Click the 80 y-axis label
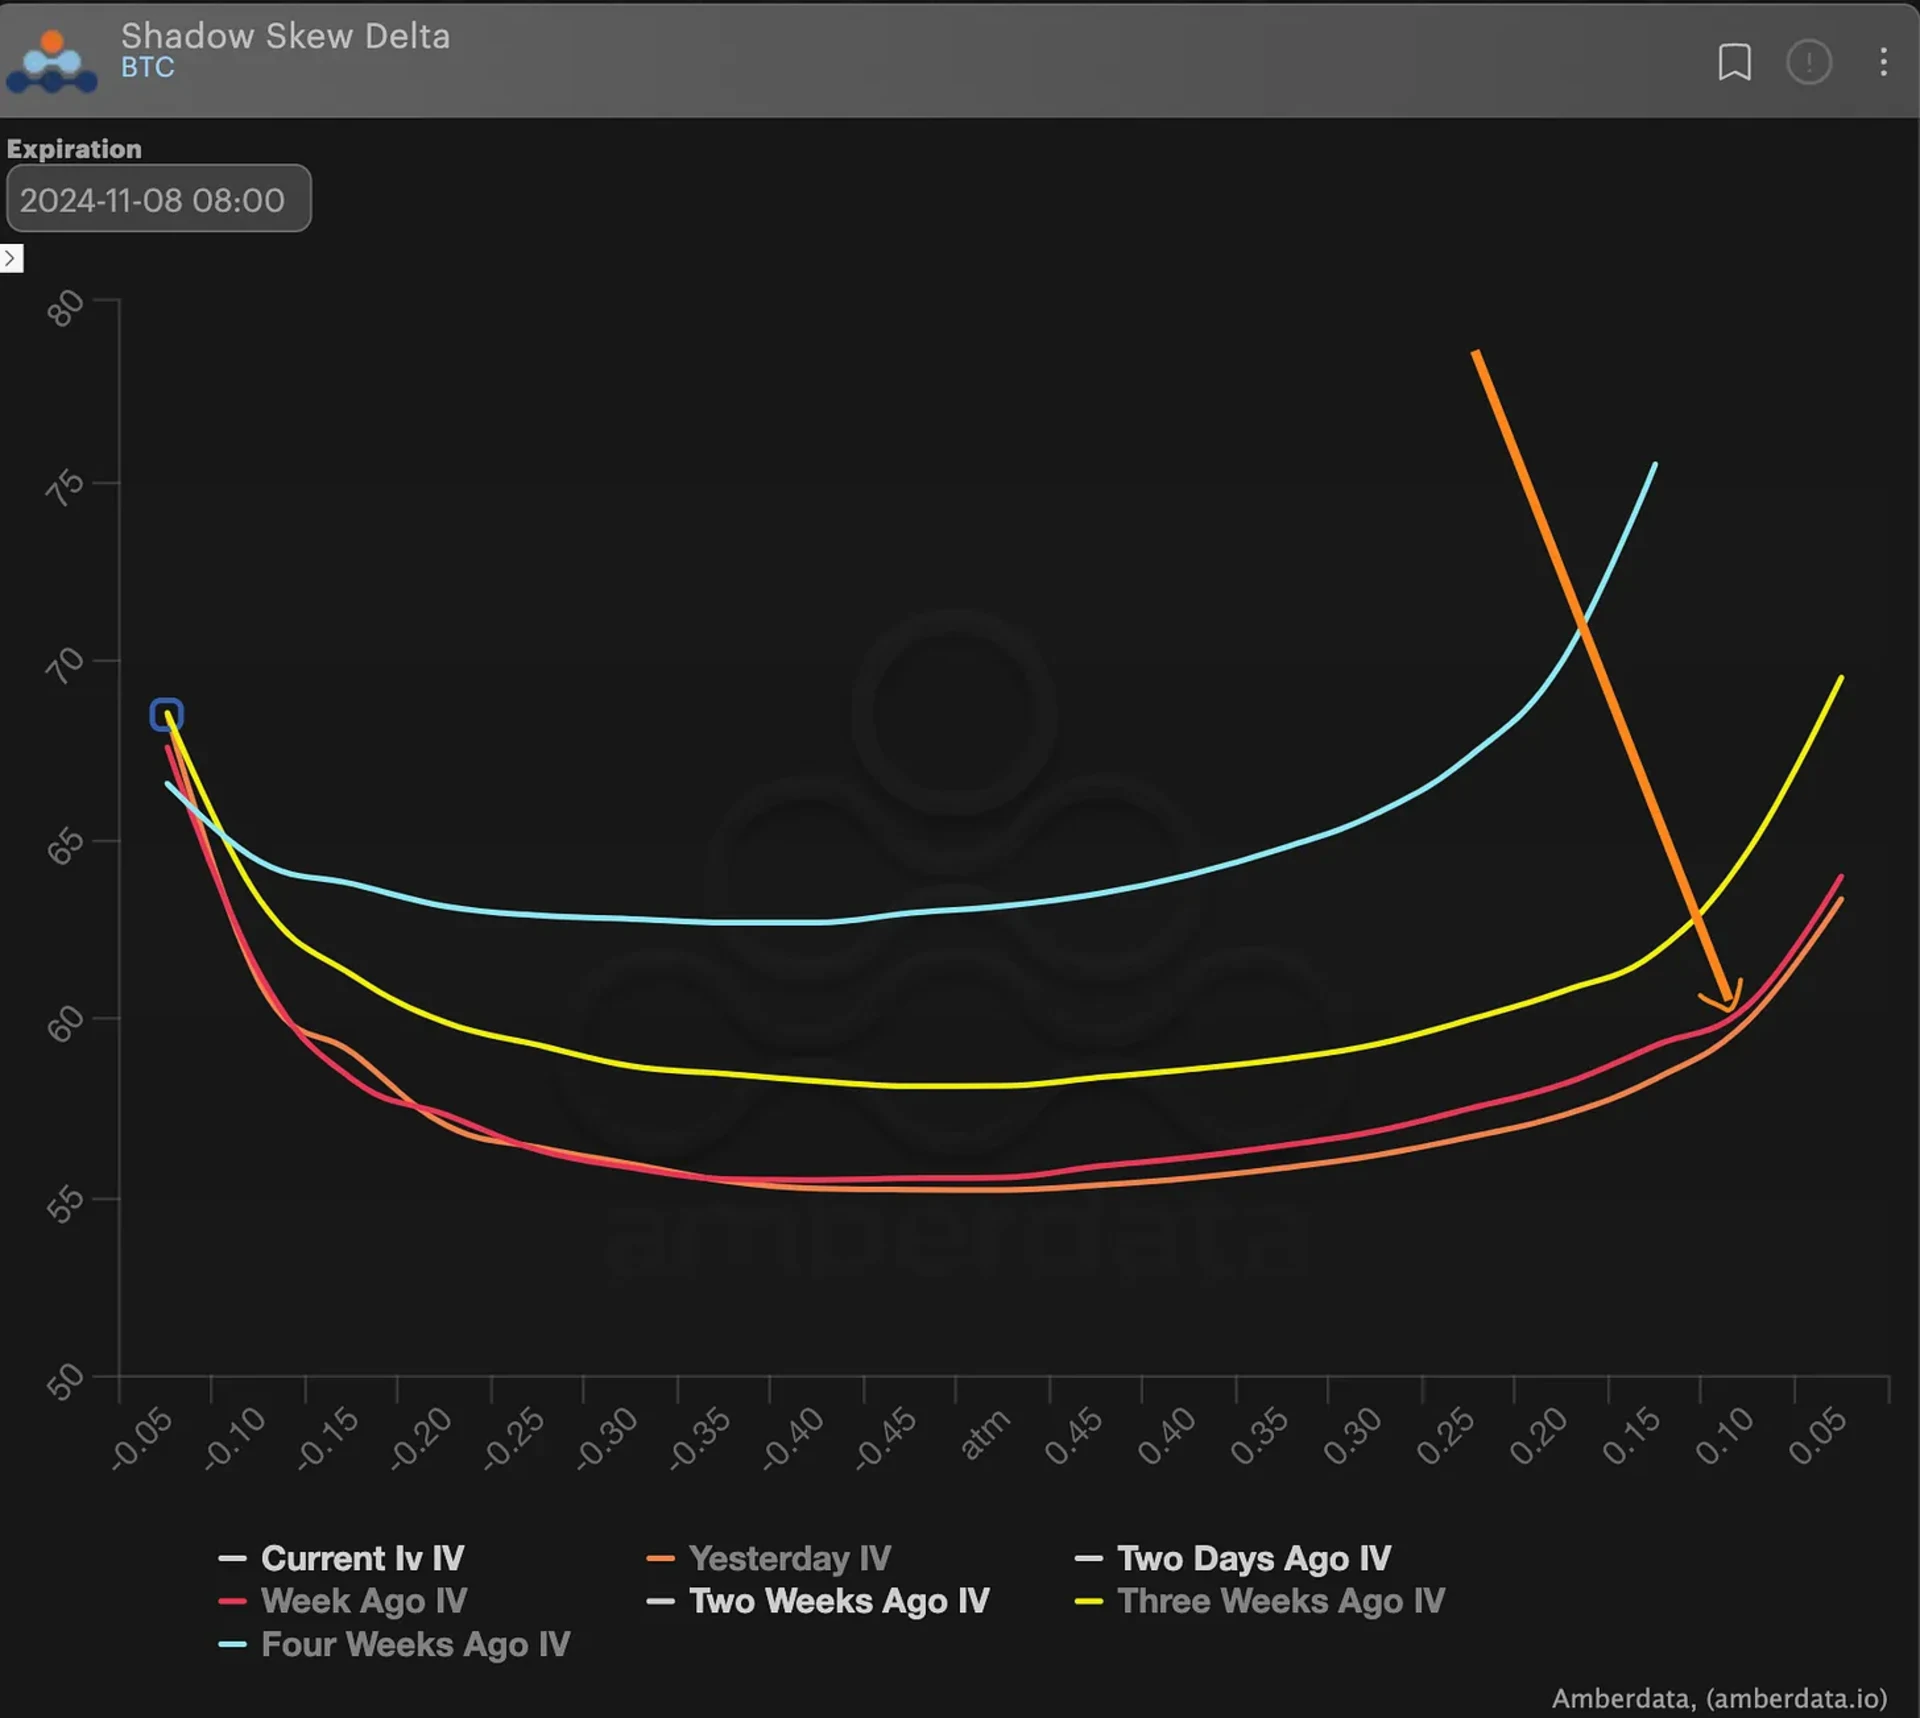Viewport: 1920px width, 1718px height. (x=66, y=307)
